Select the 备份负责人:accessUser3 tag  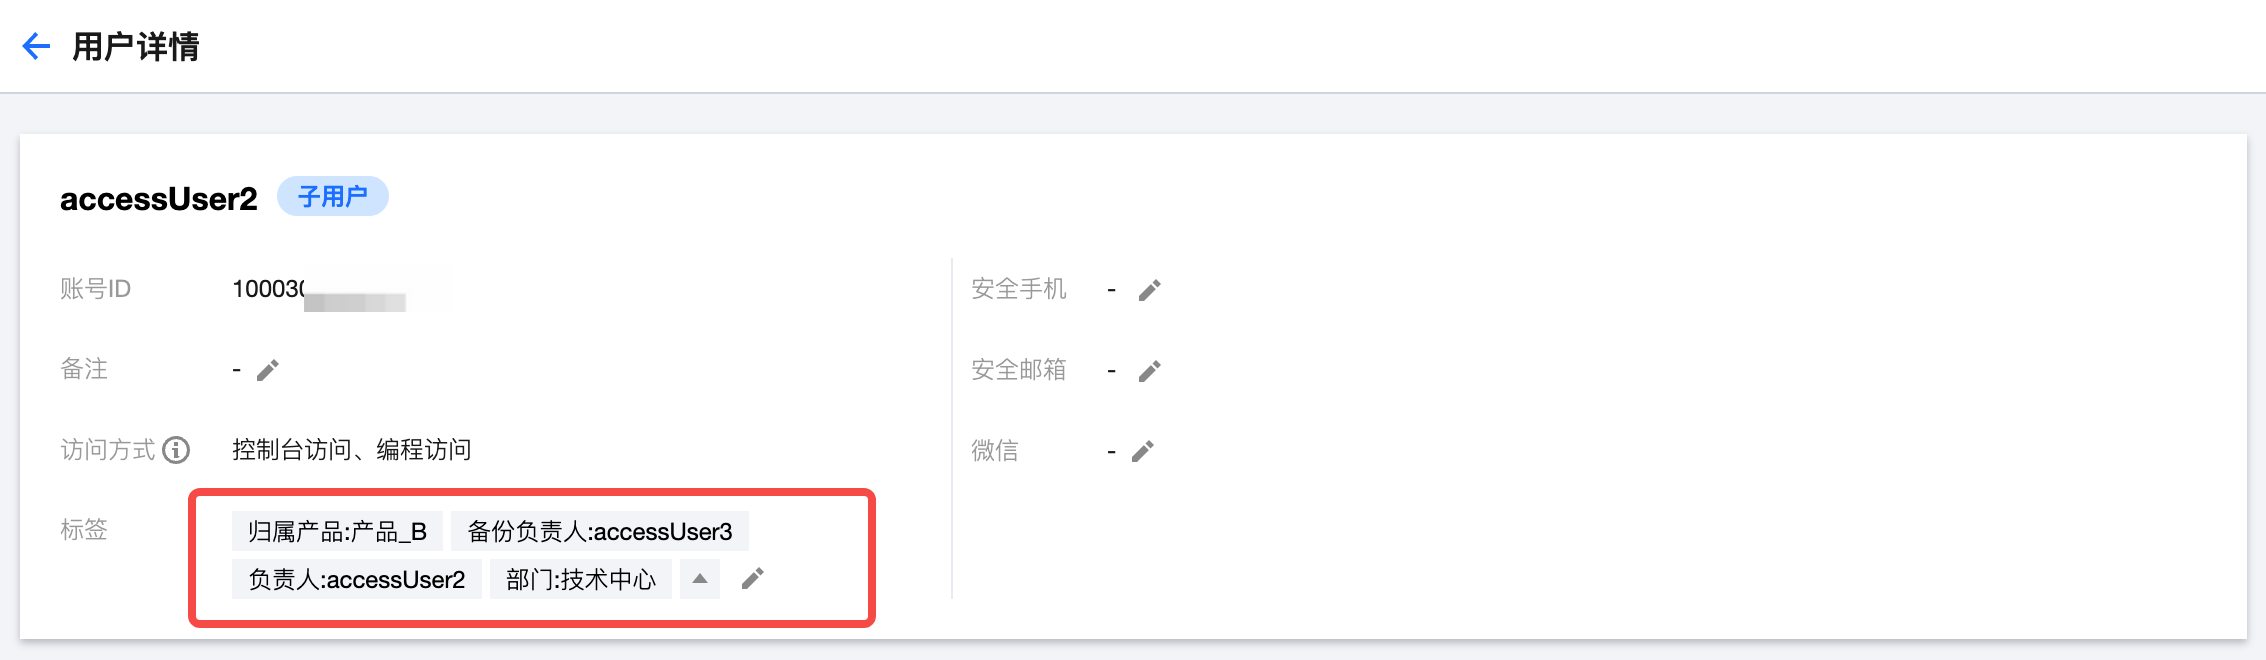[x=600, y=531]
